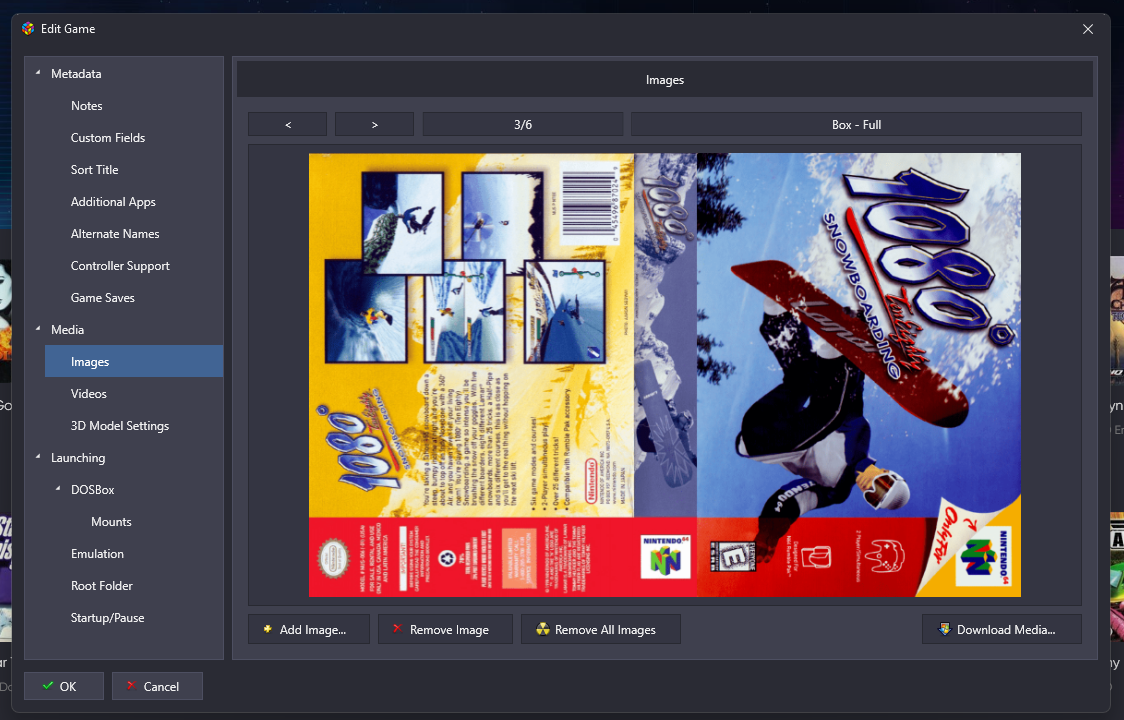Open the Custom Fields page
The image size is (1124, 720).
pyautogui.click(x=108, y=138)
